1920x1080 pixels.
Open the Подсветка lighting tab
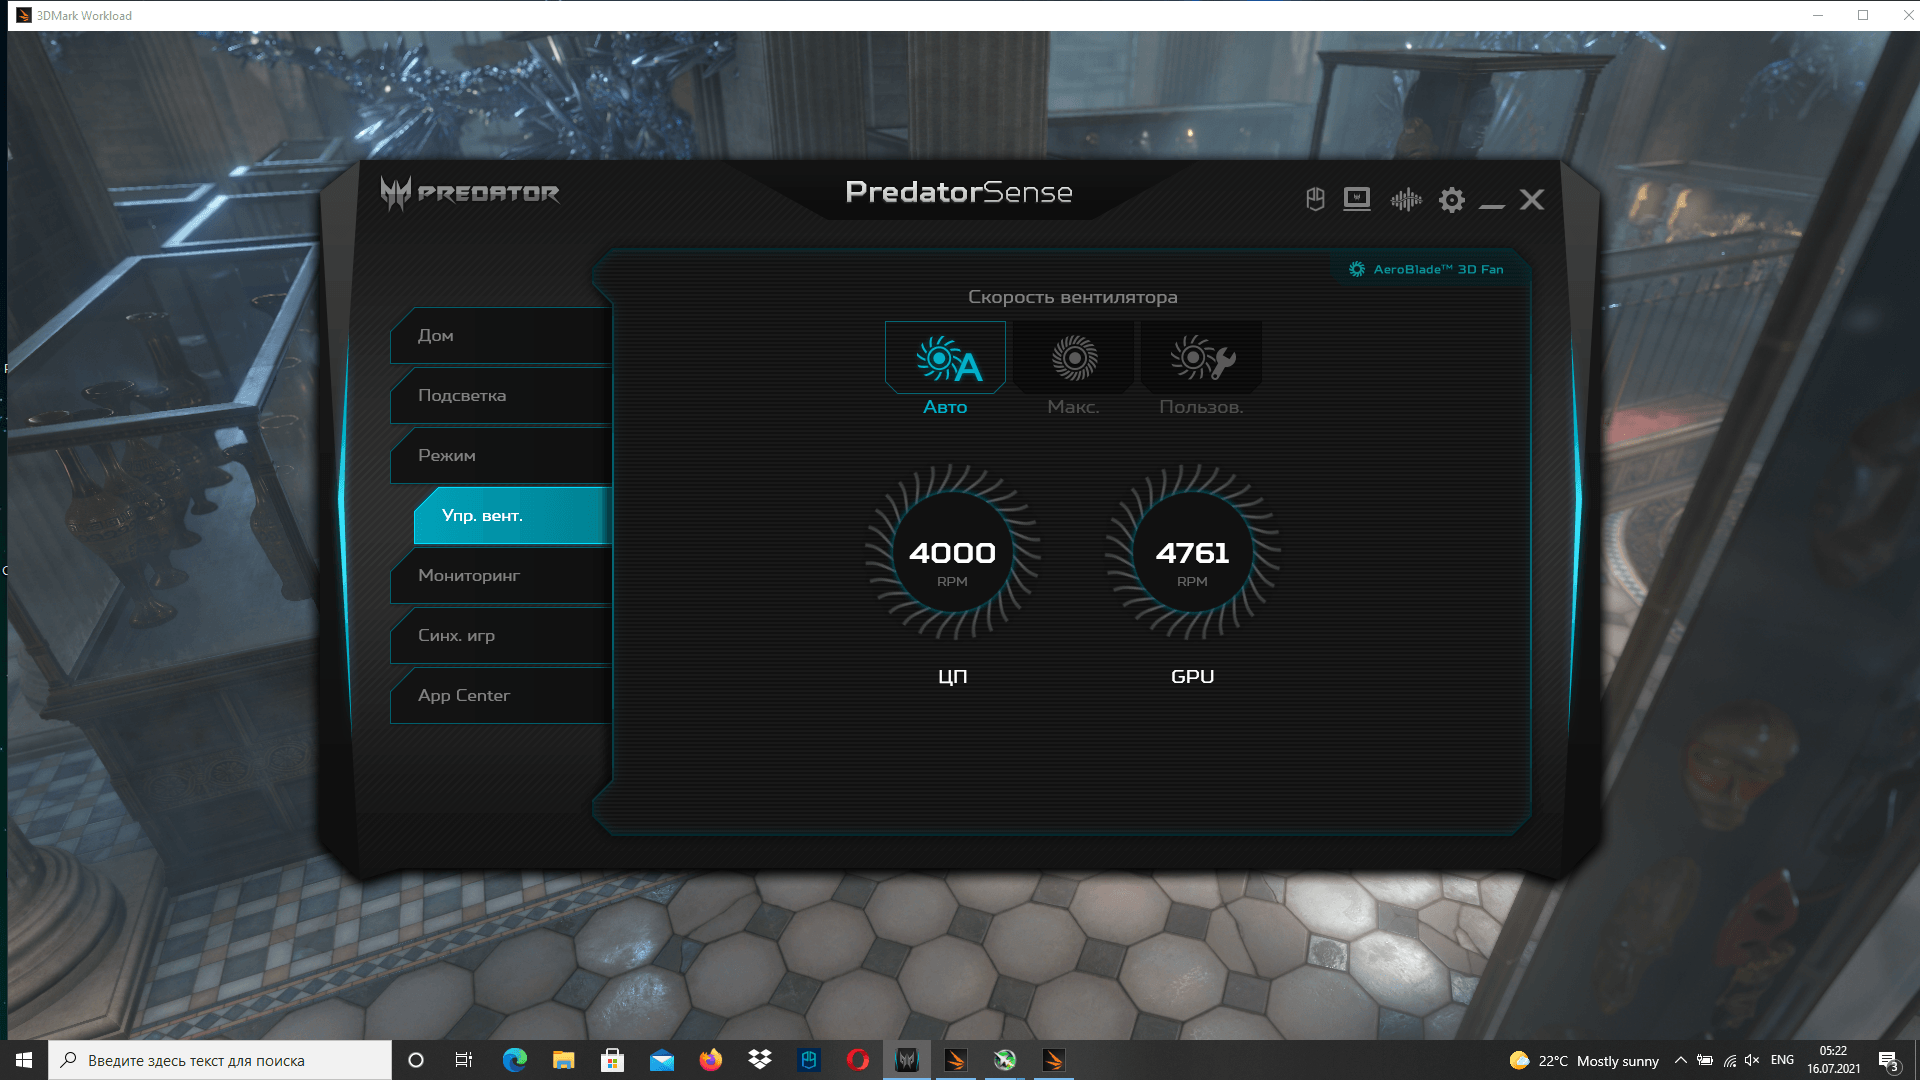pos(500,396)
